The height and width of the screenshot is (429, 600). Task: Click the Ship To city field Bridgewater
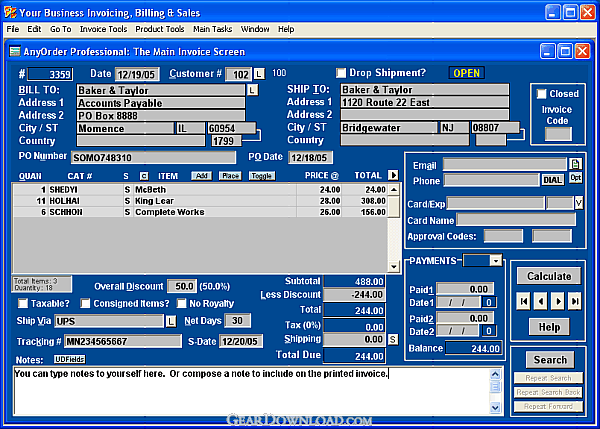click(x=388, y=127)
